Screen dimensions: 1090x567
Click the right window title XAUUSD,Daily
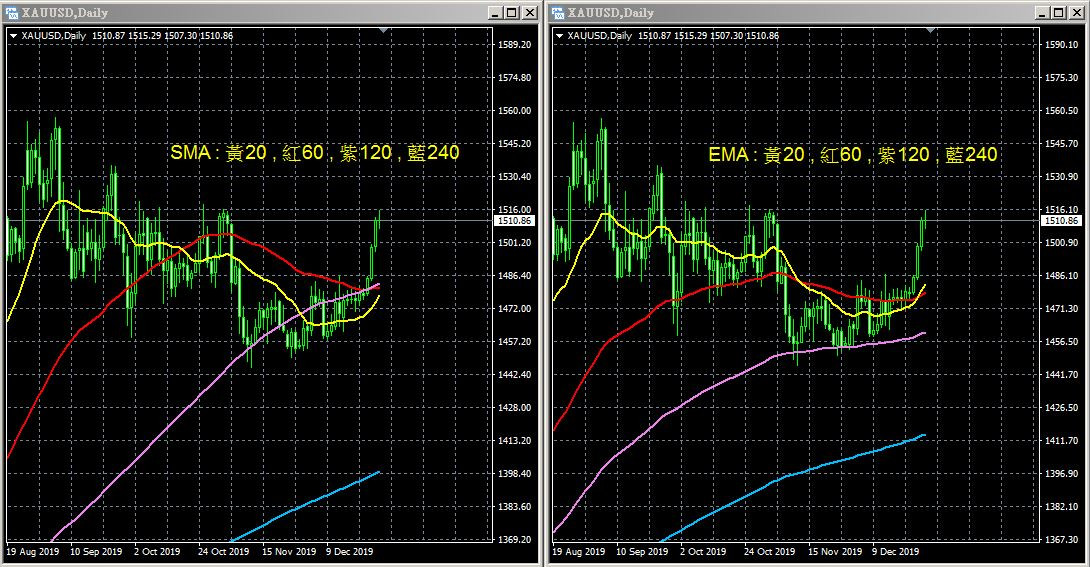[x=610, y=13]
